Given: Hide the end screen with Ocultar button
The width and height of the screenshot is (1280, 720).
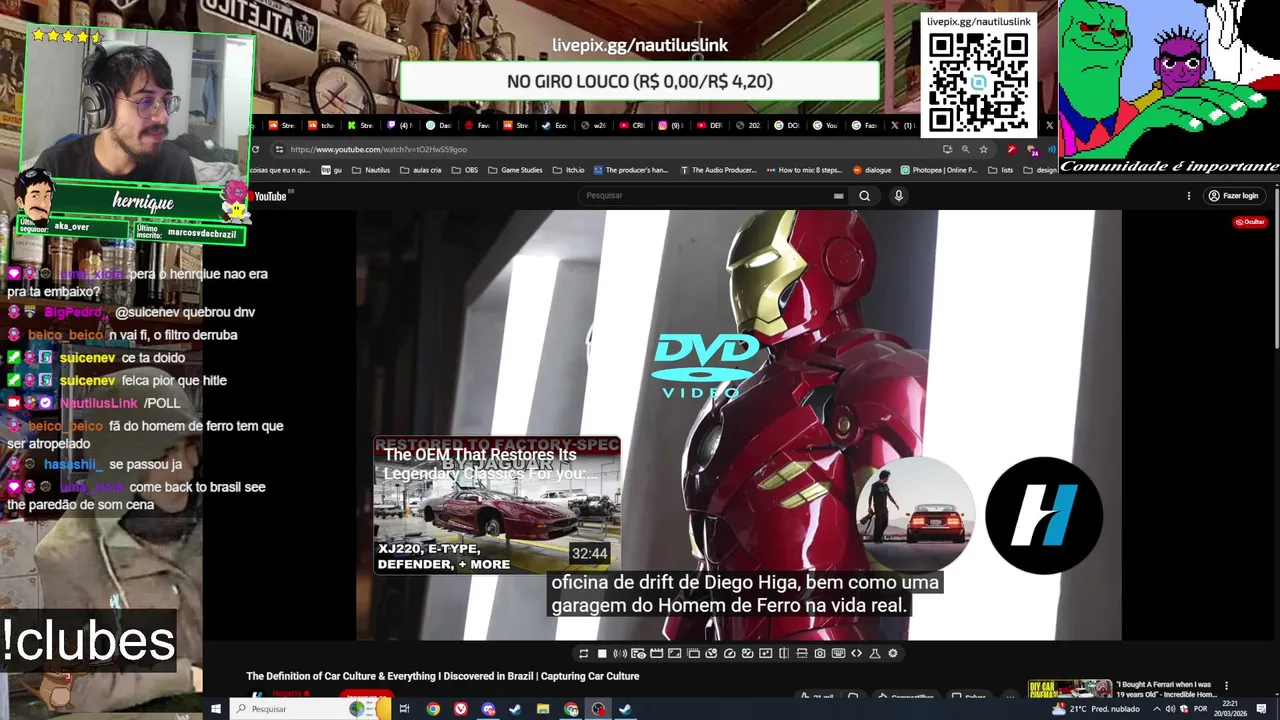Looking at the screenshot, I should (1250, 222).
